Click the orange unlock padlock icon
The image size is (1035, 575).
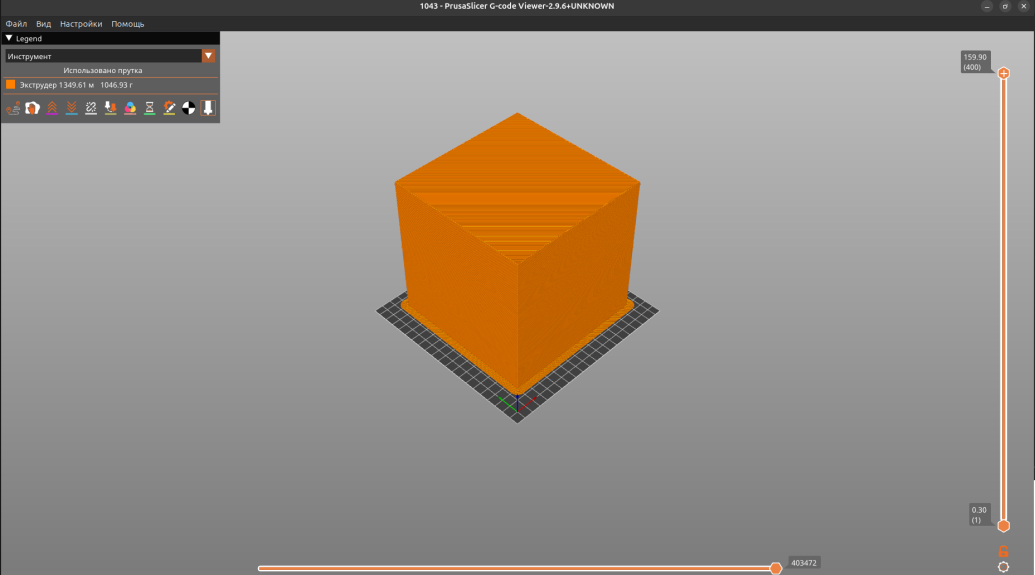[1003, 551]
